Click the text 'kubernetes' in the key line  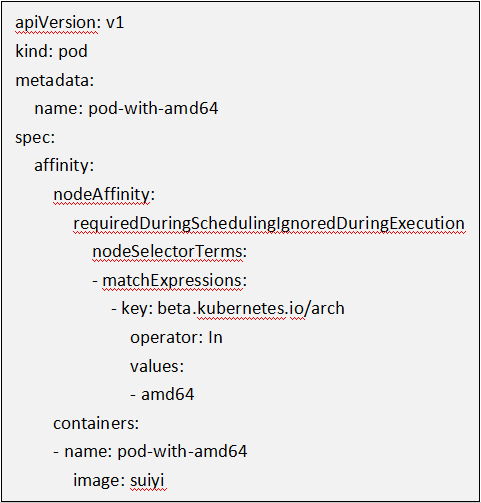click(241, 309)
